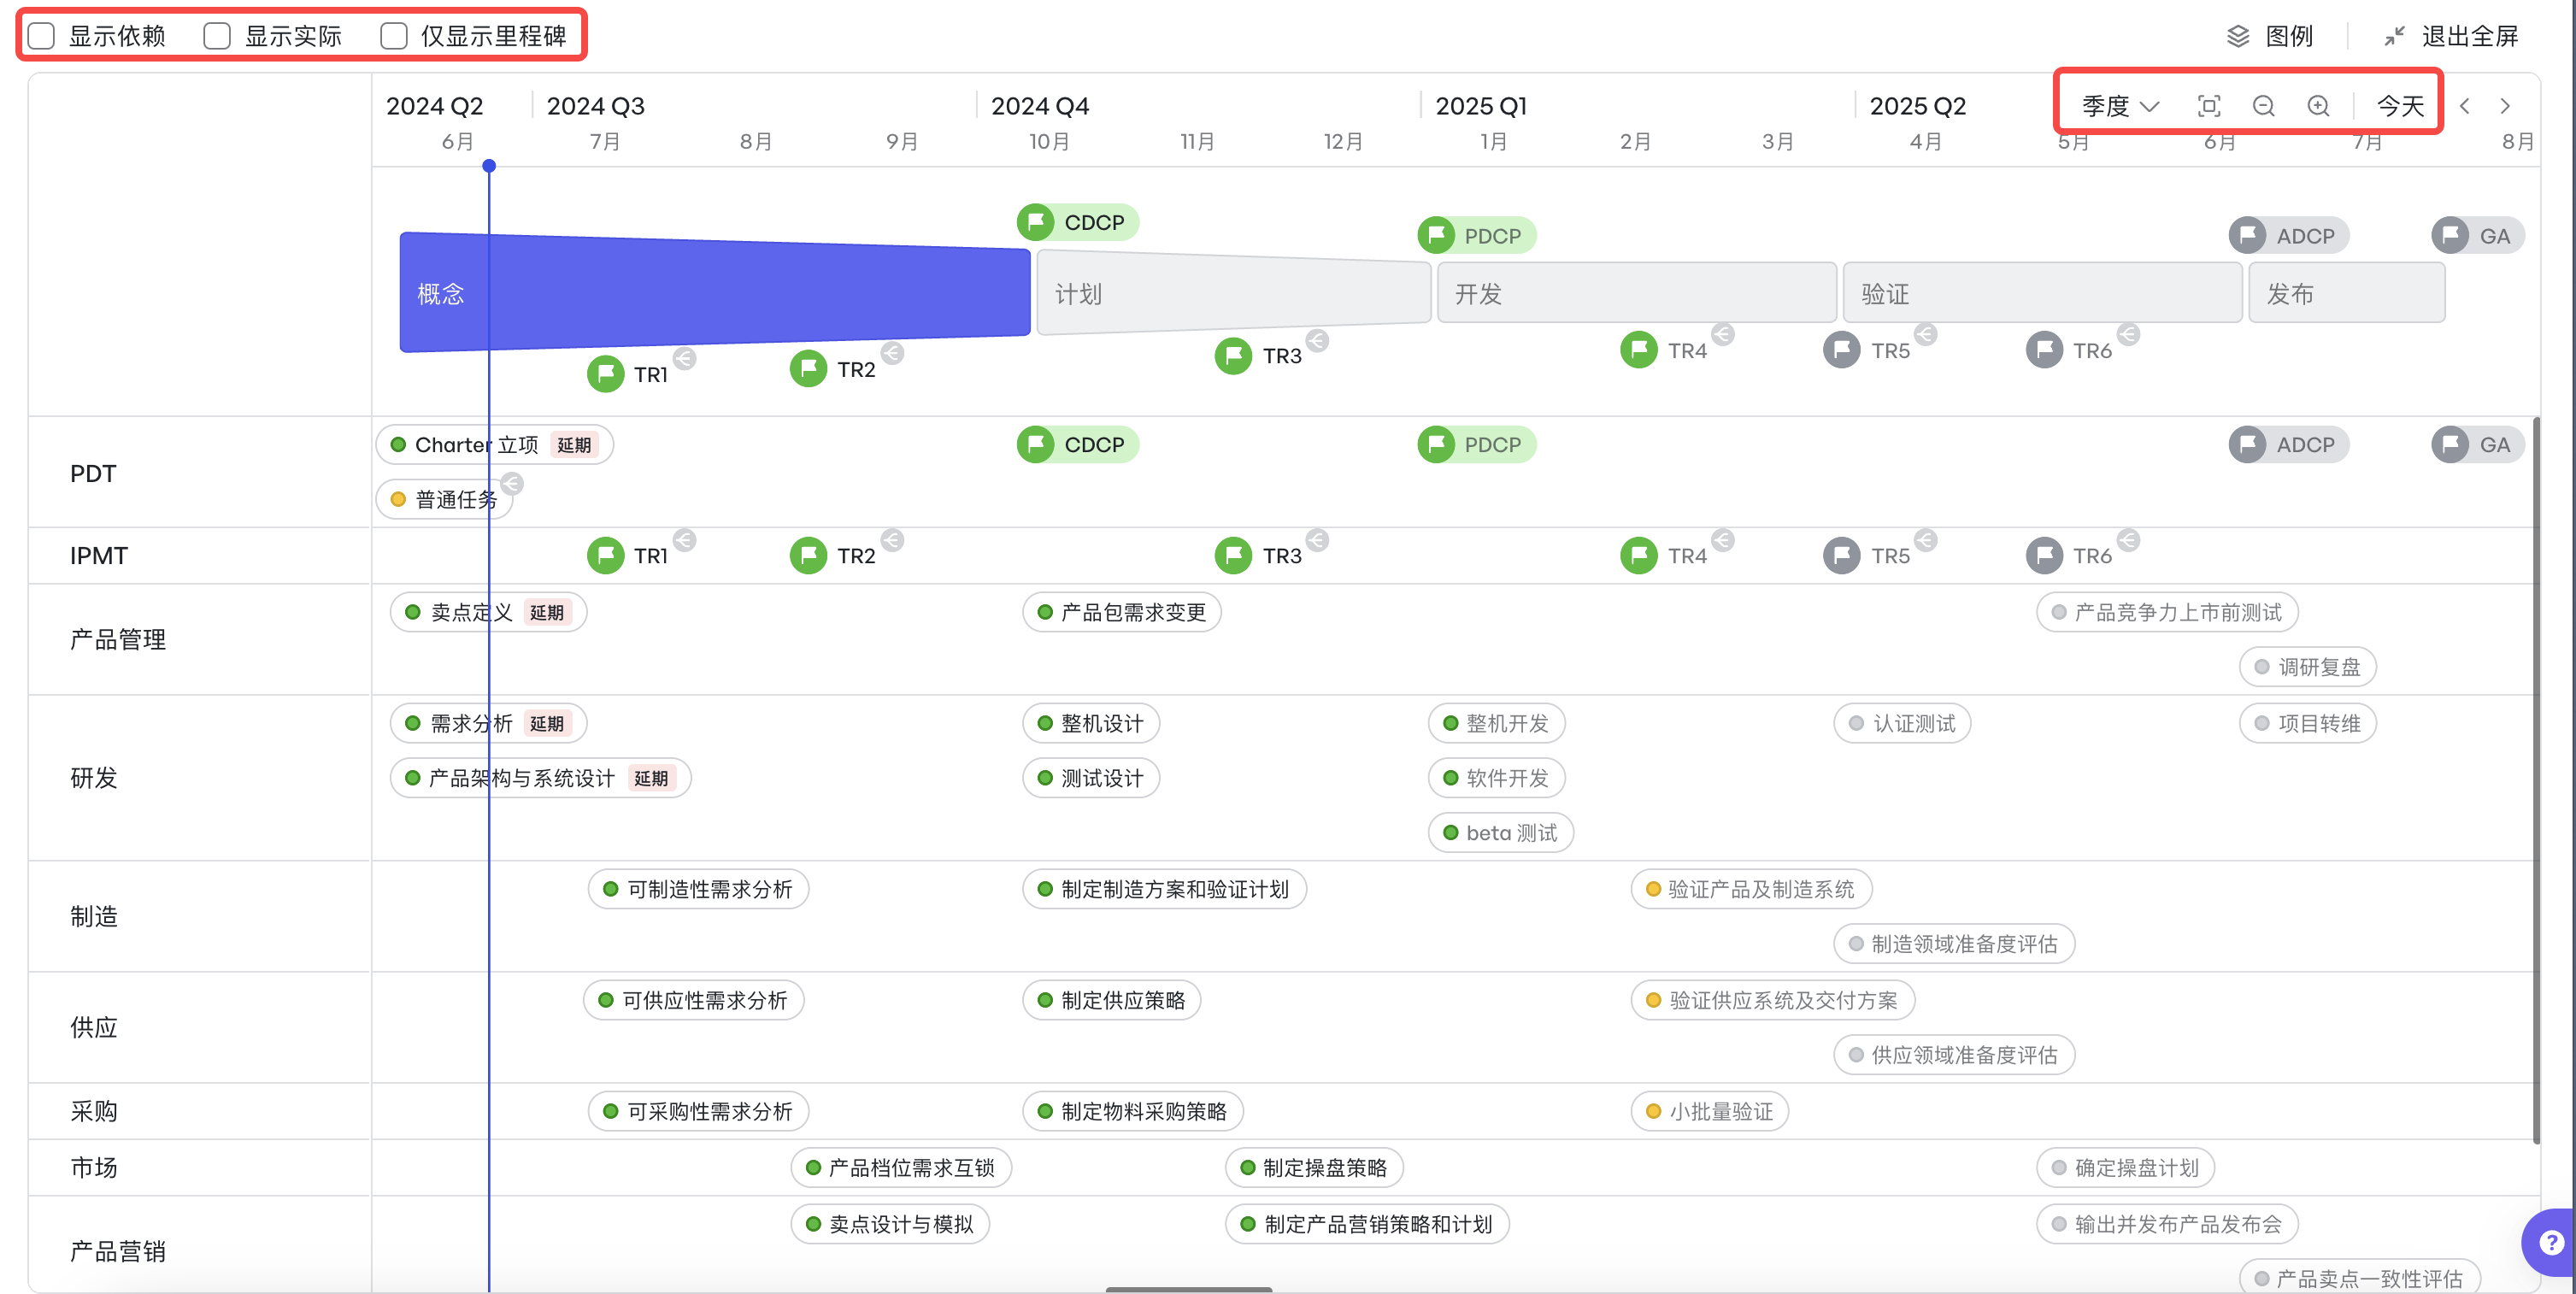Click the 制定操盘策略 task
2576x1294 pixels.
point(1315,1167)
